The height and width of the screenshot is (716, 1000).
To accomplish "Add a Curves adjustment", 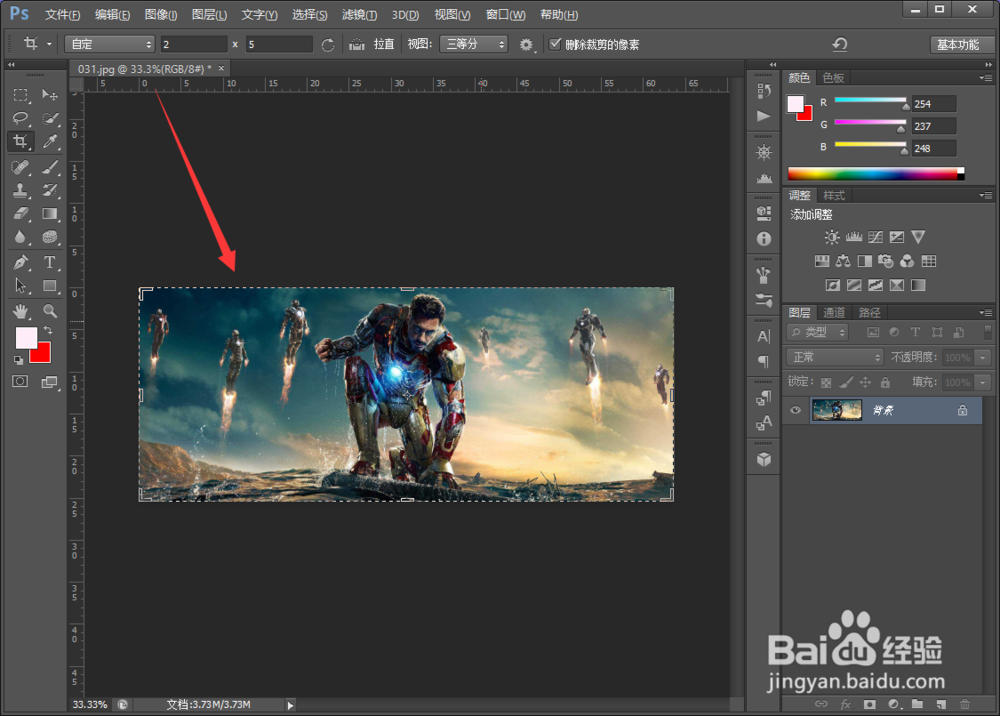I will [x=875, y=237].
